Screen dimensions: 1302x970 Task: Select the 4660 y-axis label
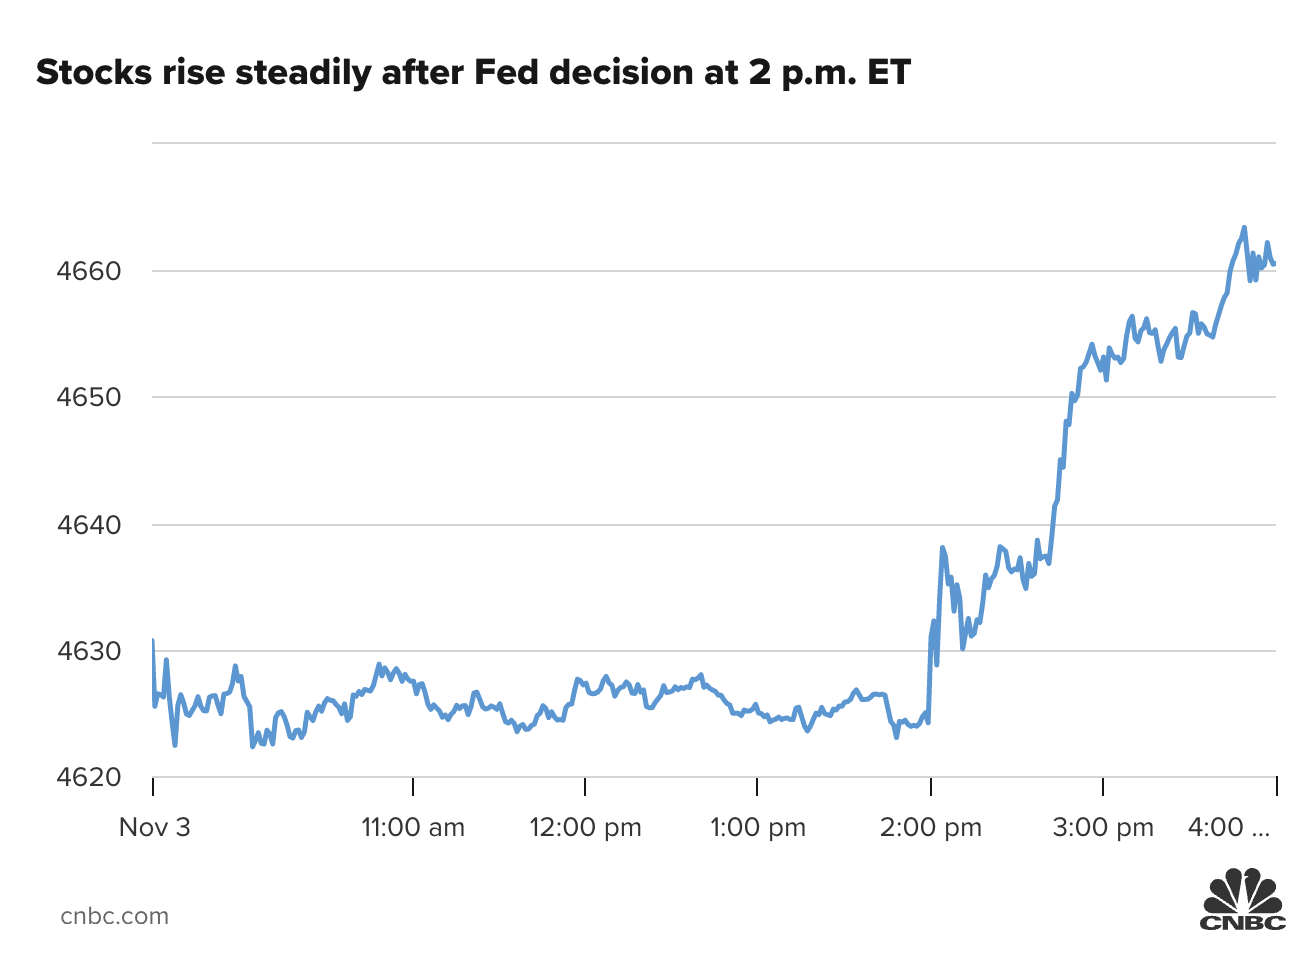(89, 271)
